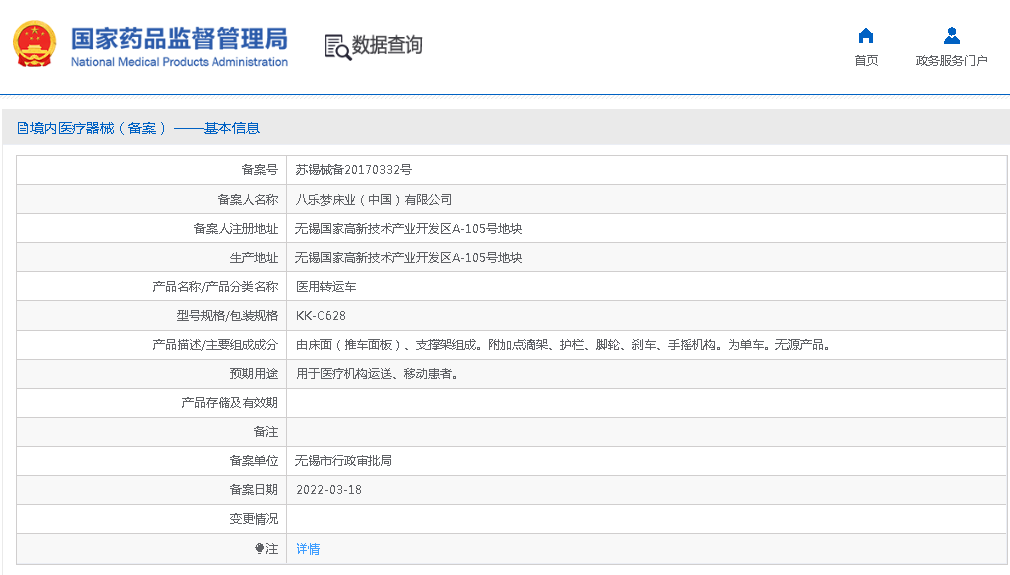Click the 数据查询 magnifier document icon
The image size is (1010, 575).
click(x=337, y=46)
